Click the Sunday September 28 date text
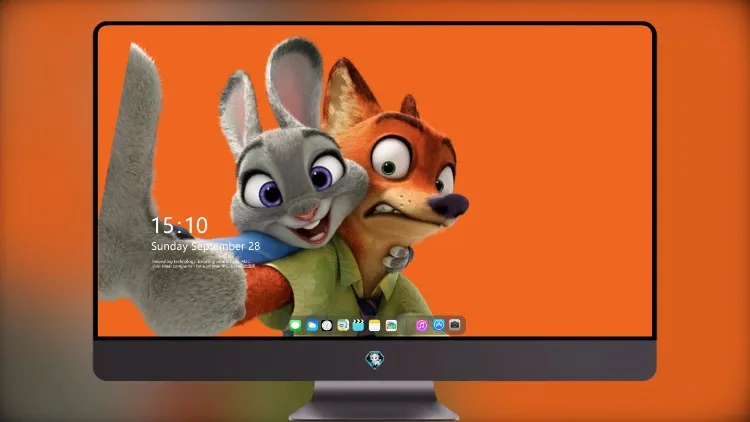Image resolution: width=750 pixels, height=422 pixels. tap(206, 246)
